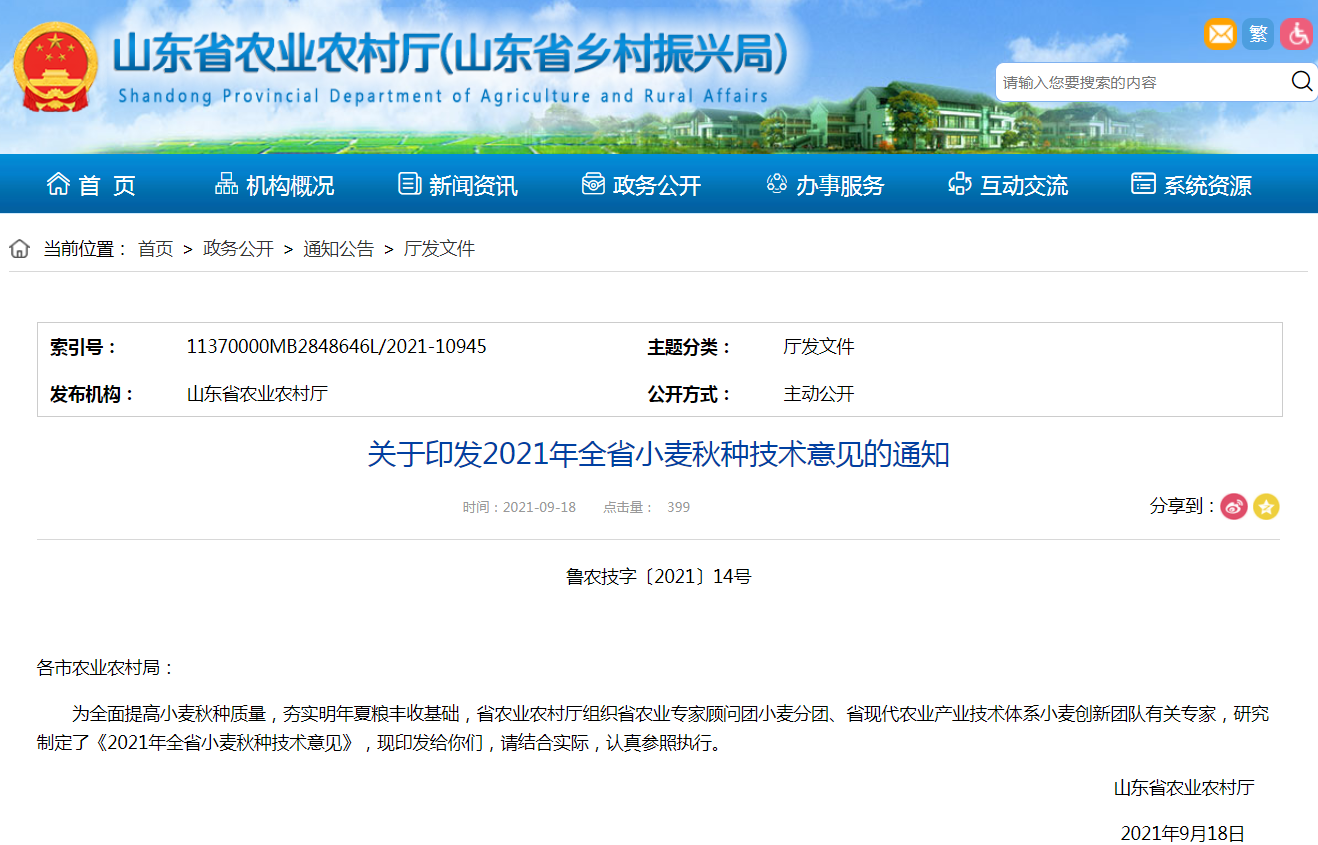Click the 政务公开 icon in navbar
1318x845 pixels.
tap(593, 184)
